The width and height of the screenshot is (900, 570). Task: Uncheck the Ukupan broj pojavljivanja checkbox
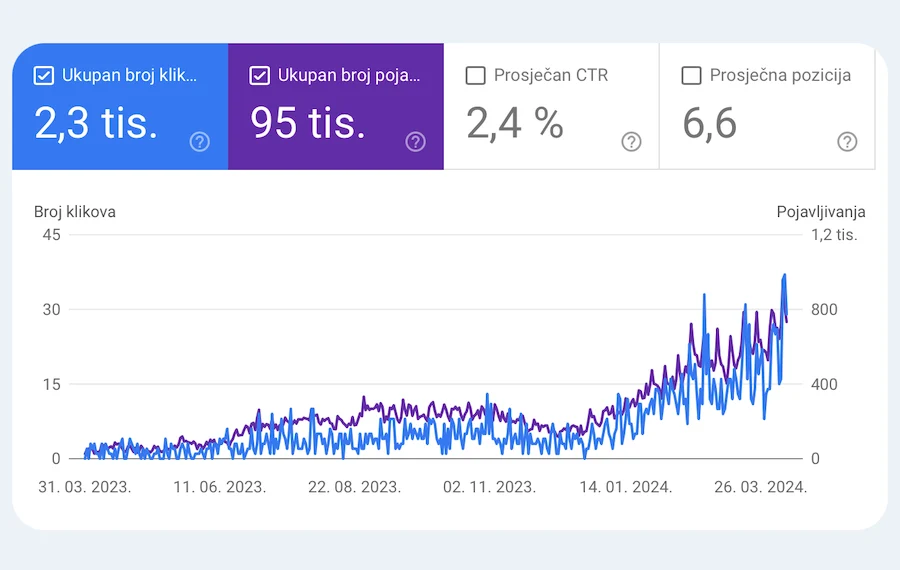pyautogui.click(x=260, y=75)
